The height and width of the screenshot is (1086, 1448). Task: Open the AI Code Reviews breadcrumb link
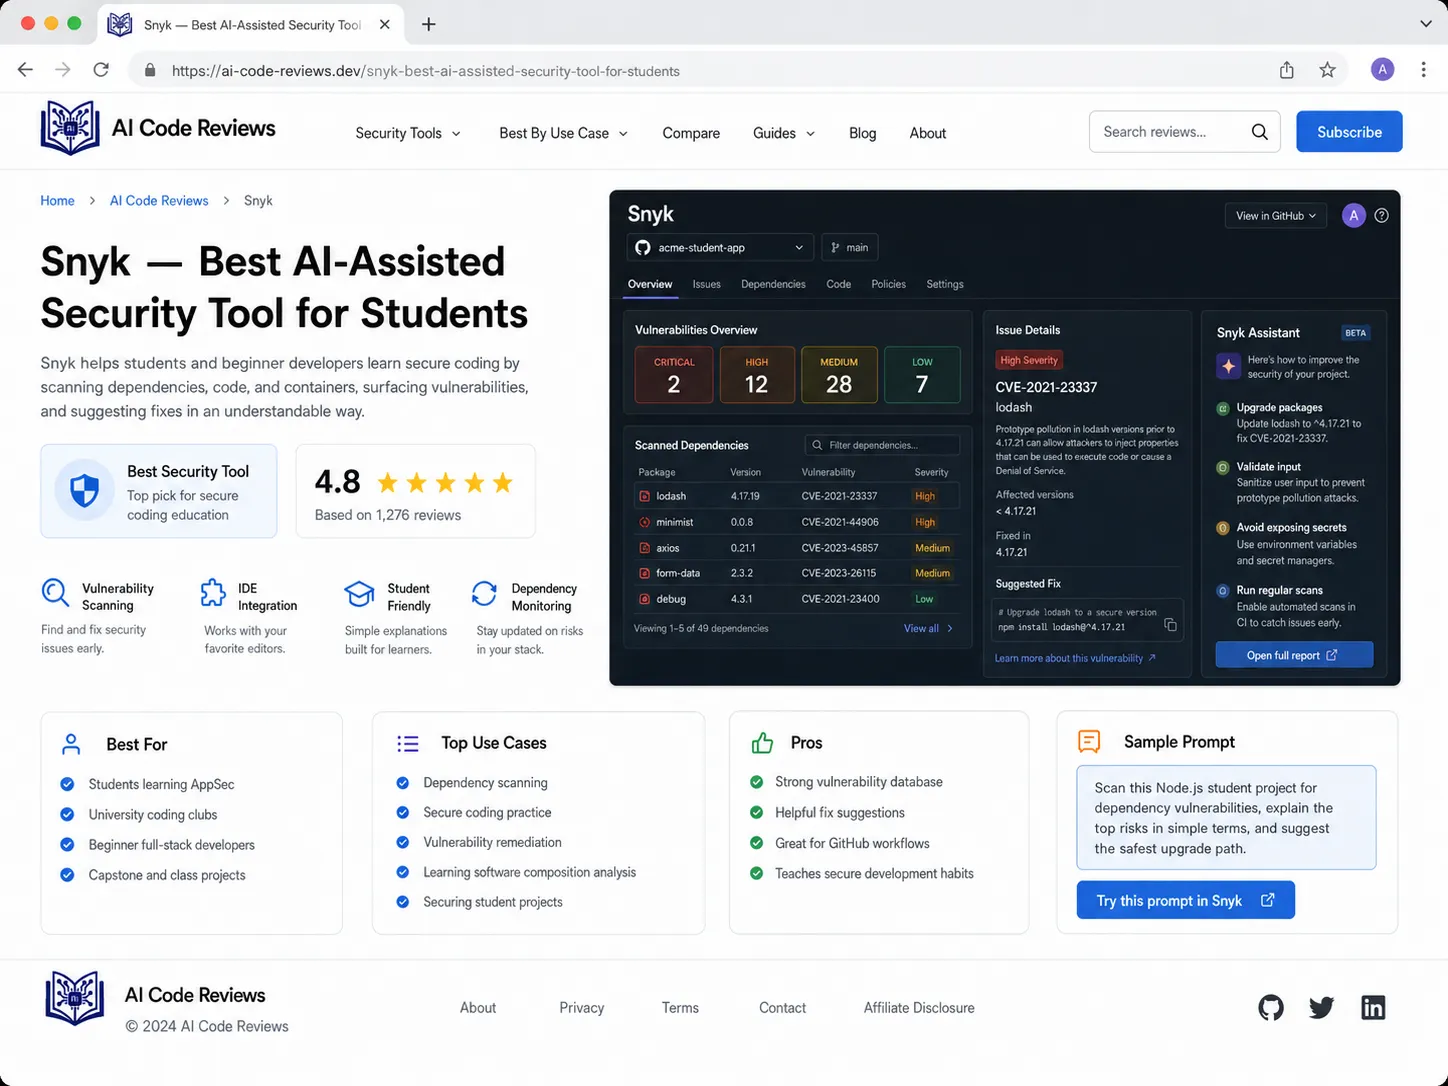tap(159, 200)
